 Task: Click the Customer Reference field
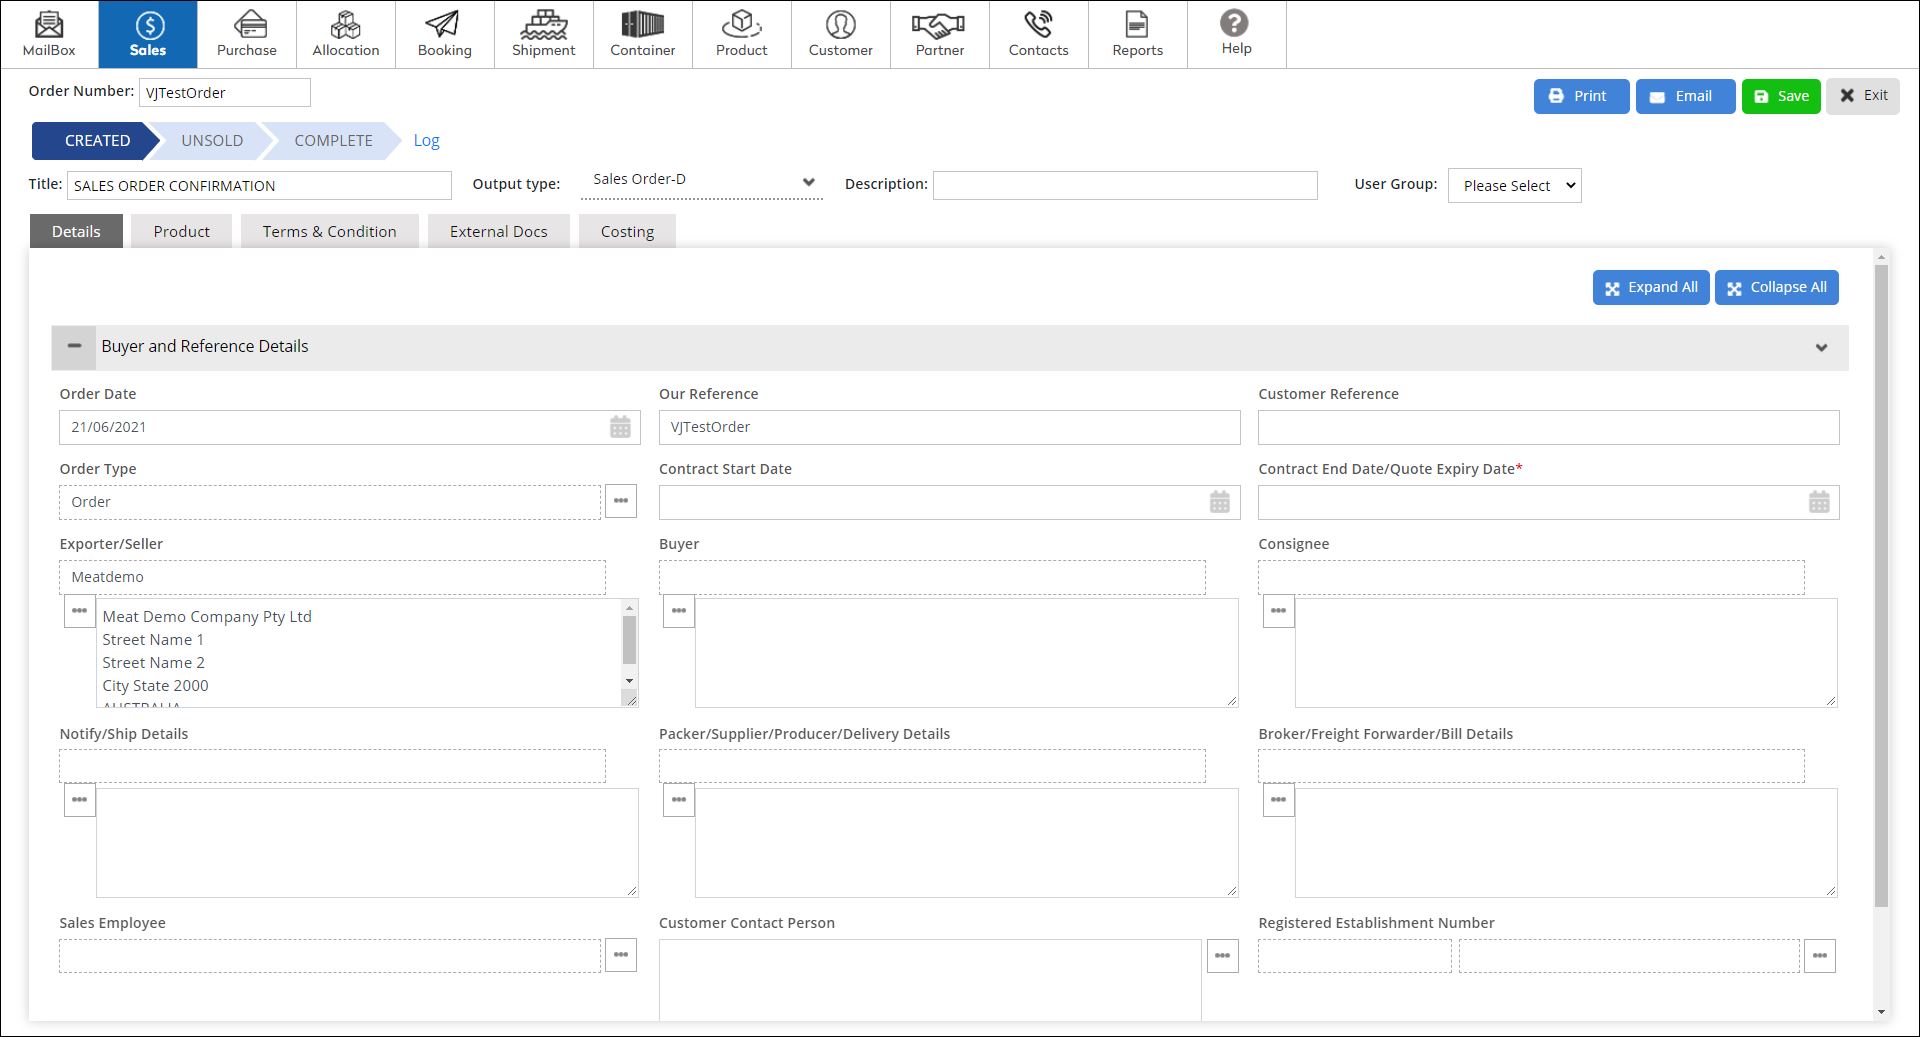(1548, 427)
